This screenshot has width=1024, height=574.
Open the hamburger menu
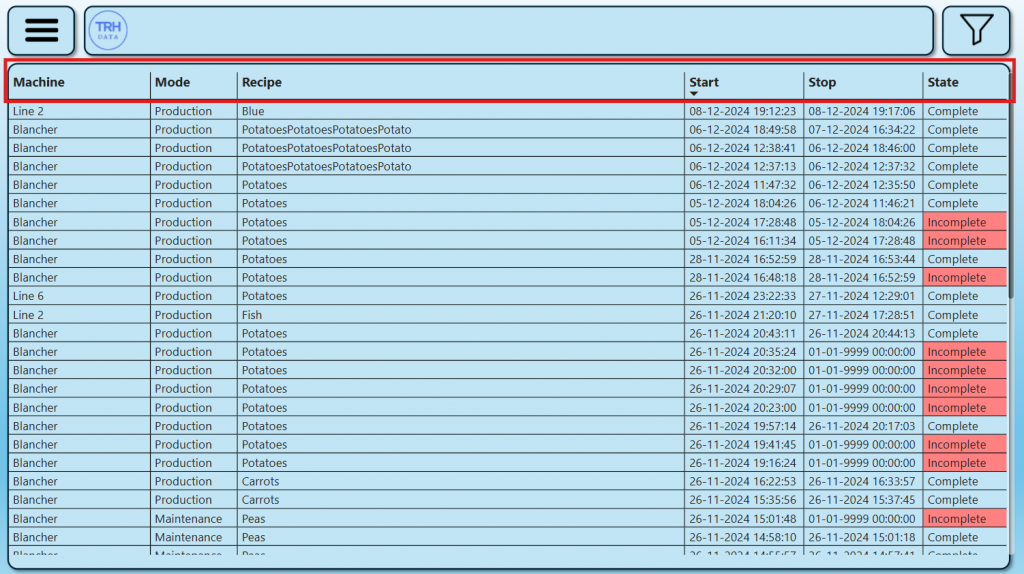(41, 31)
